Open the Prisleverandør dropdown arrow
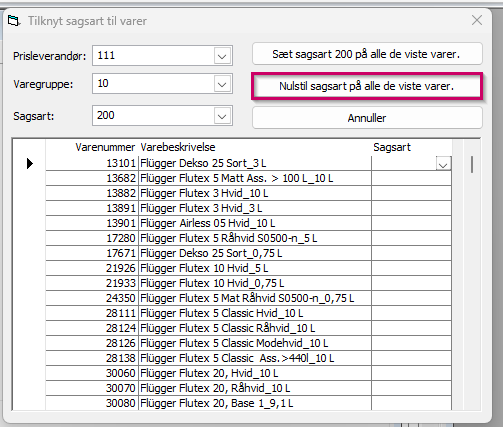The width and height of the screenshot is (503, 427). coord(222,56)
